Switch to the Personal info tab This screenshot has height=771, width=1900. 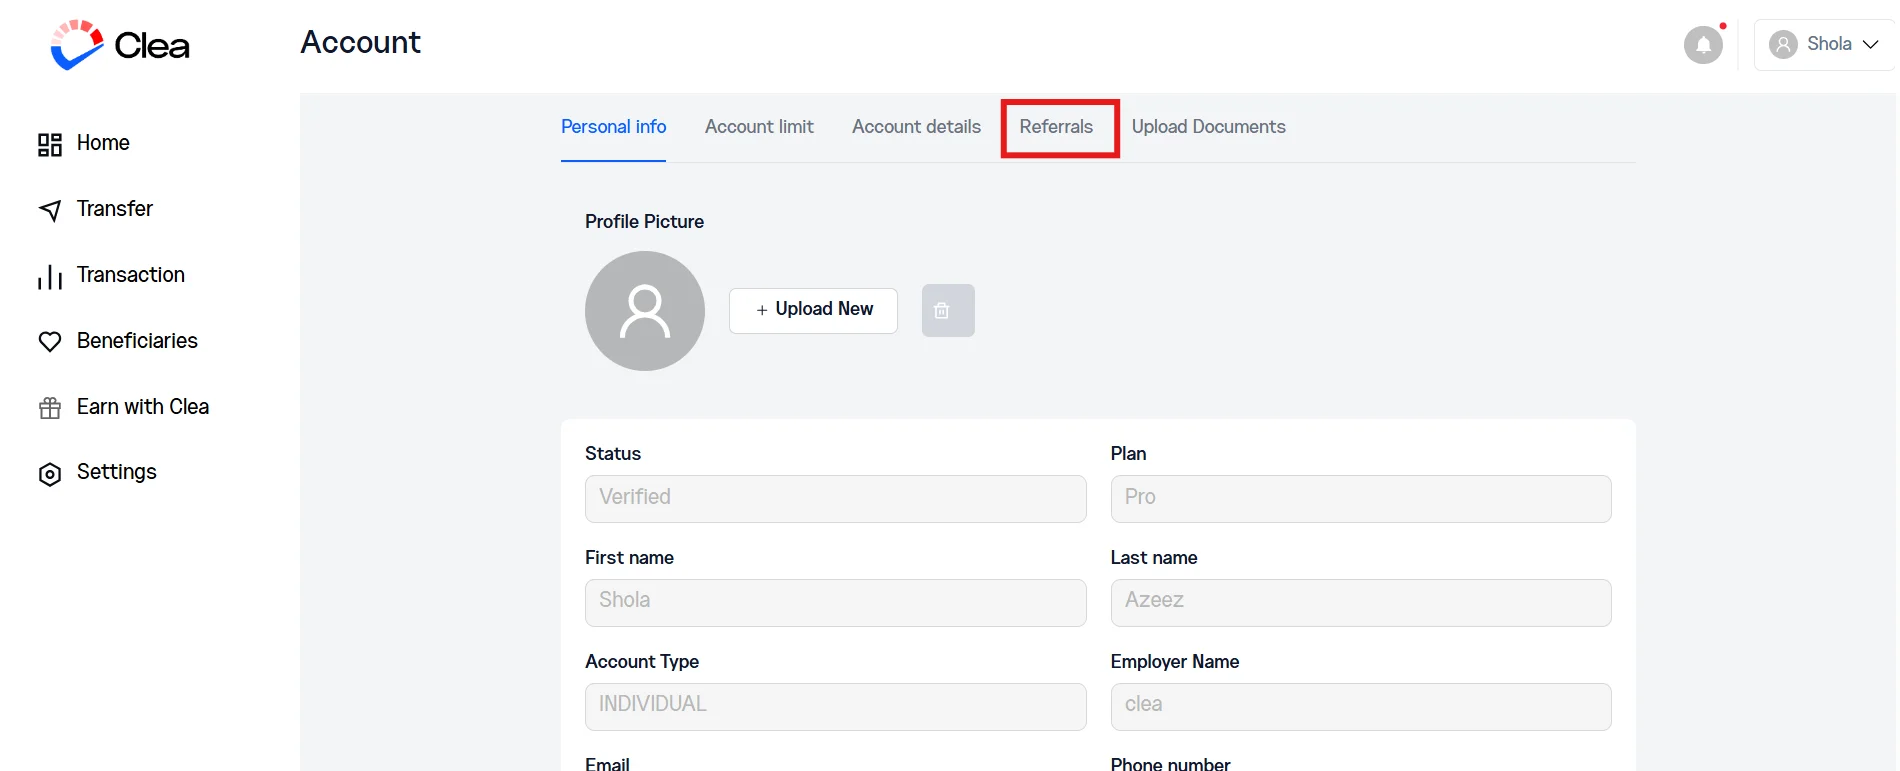pos(613,127)
